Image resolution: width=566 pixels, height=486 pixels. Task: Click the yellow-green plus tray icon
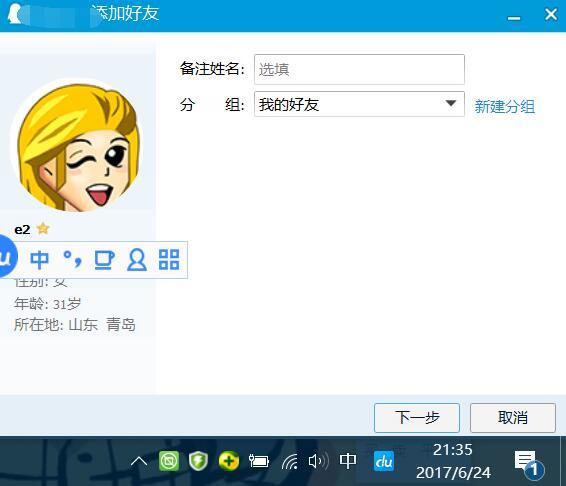[x=229, y=461]
